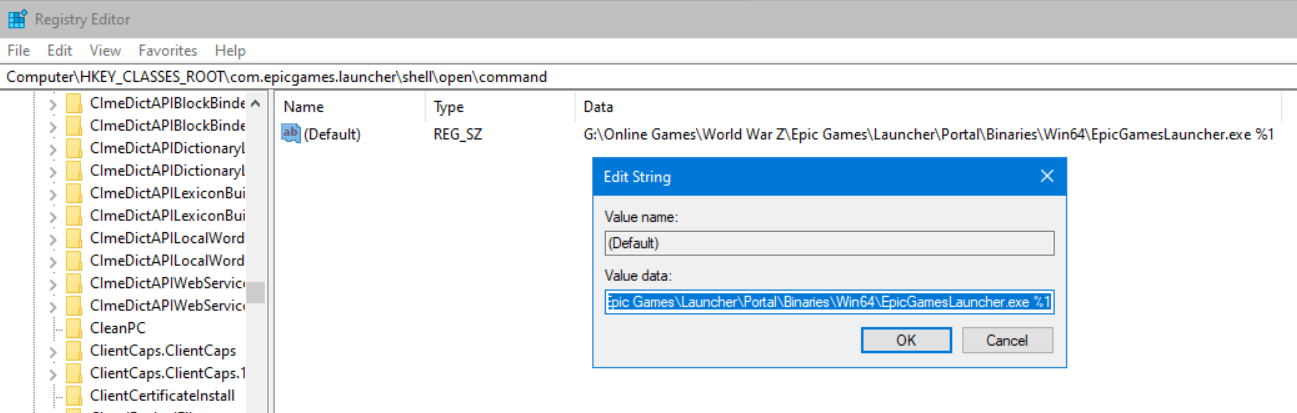Select the ClientCaps.ClientCaps.1 key label
The height and width of the screenshot is (413, 1297).
(167, 373)
